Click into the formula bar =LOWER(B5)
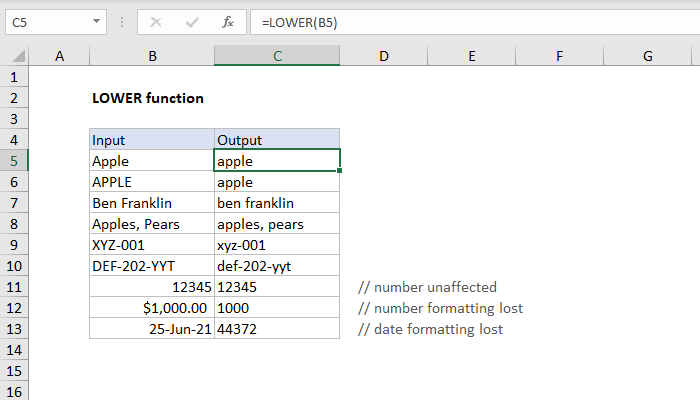700x400 pixels. click(x=475, y=22)
